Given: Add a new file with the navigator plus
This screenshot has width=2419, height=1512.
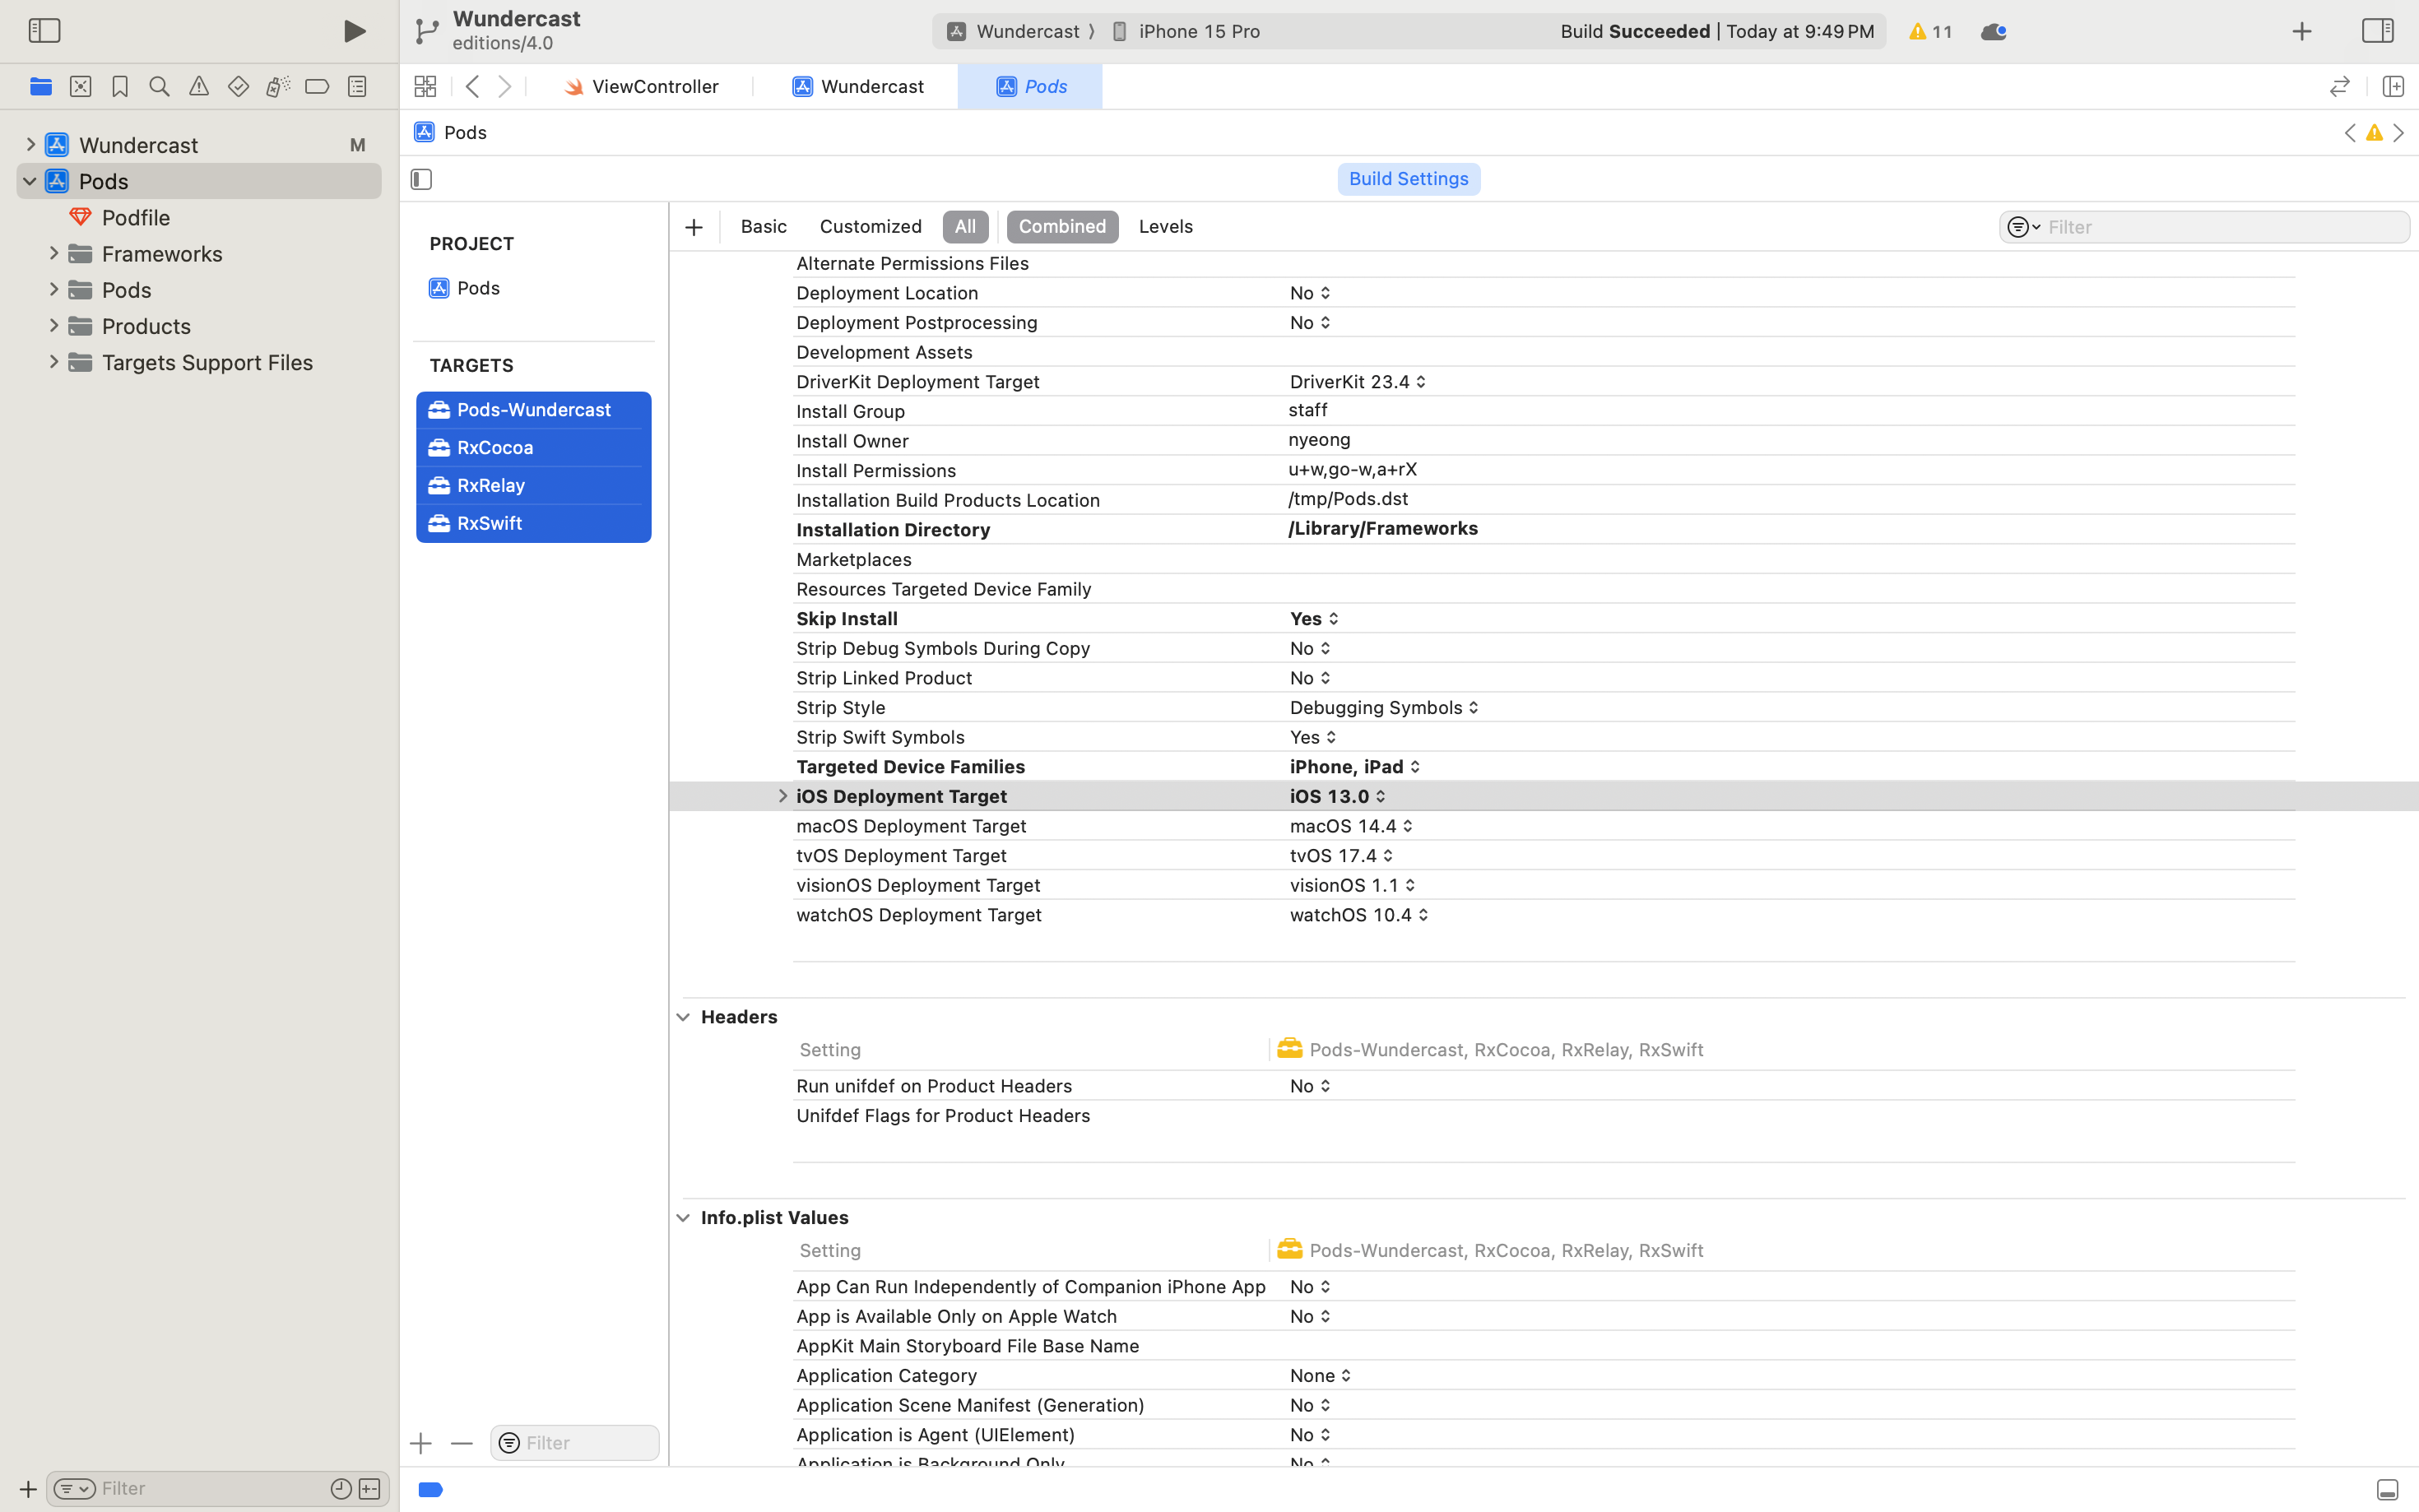Looking at the screenshot, I should tap(28, 1489).
